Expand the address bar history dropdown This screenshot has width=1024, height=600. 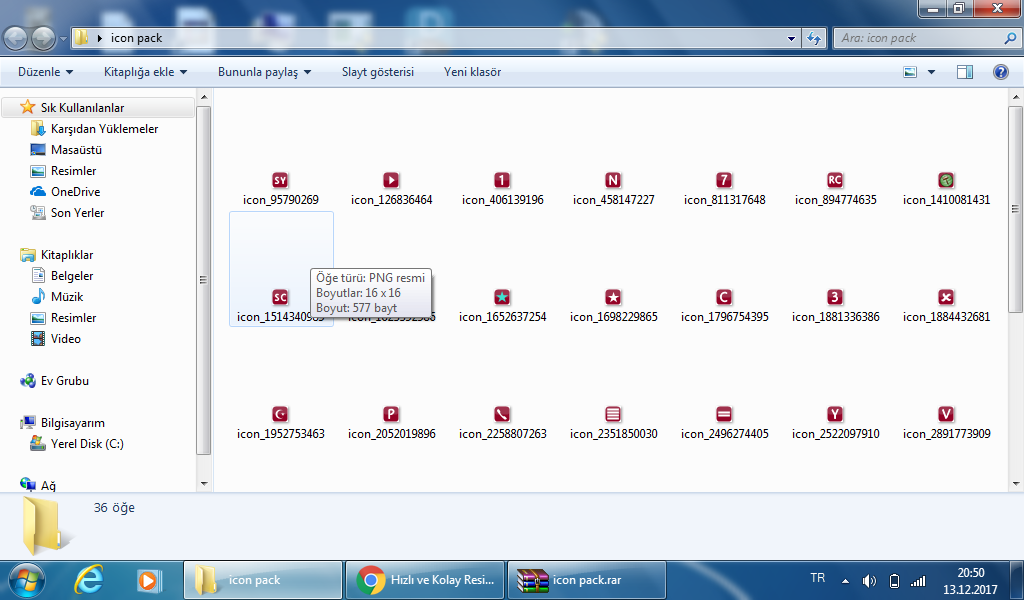[792, 39]
